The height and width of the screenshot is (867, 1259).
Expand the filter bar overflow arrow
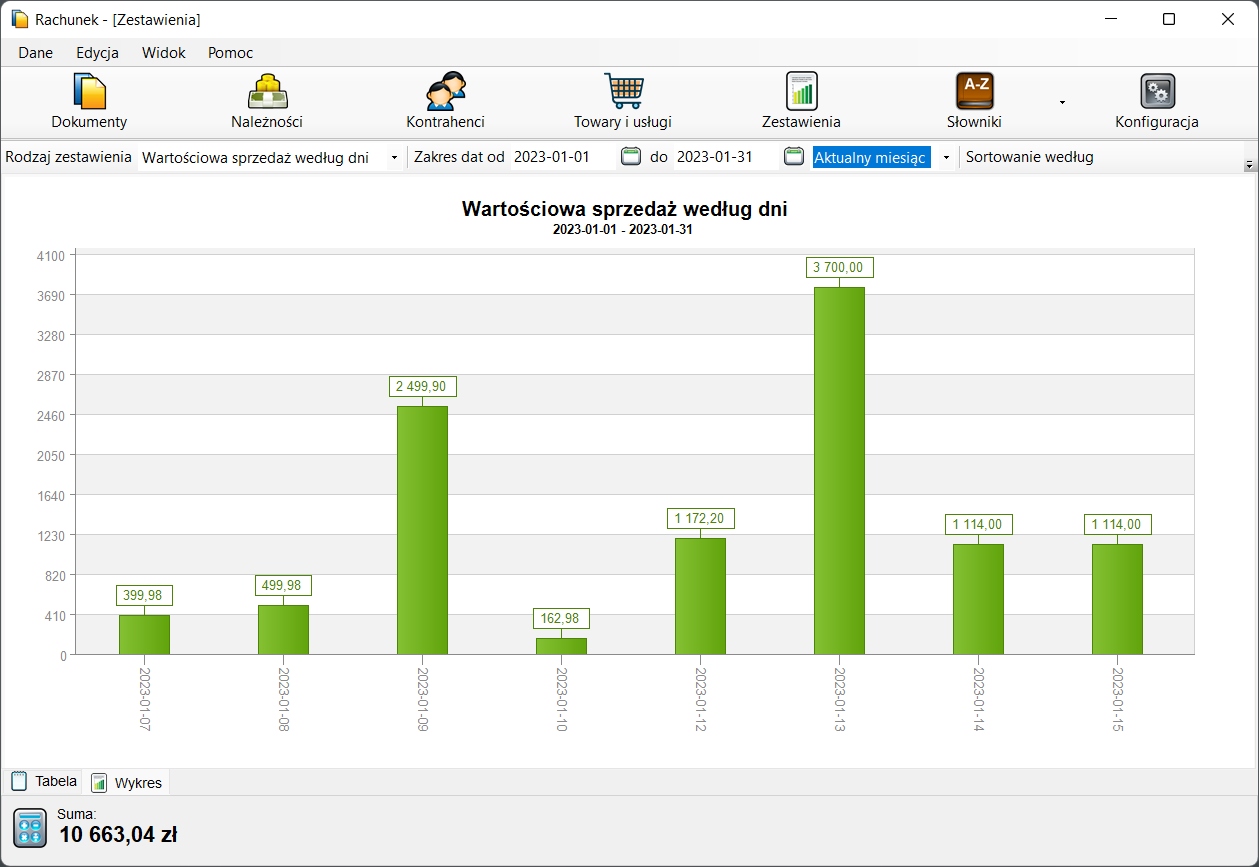click(x=1249, y=164)
